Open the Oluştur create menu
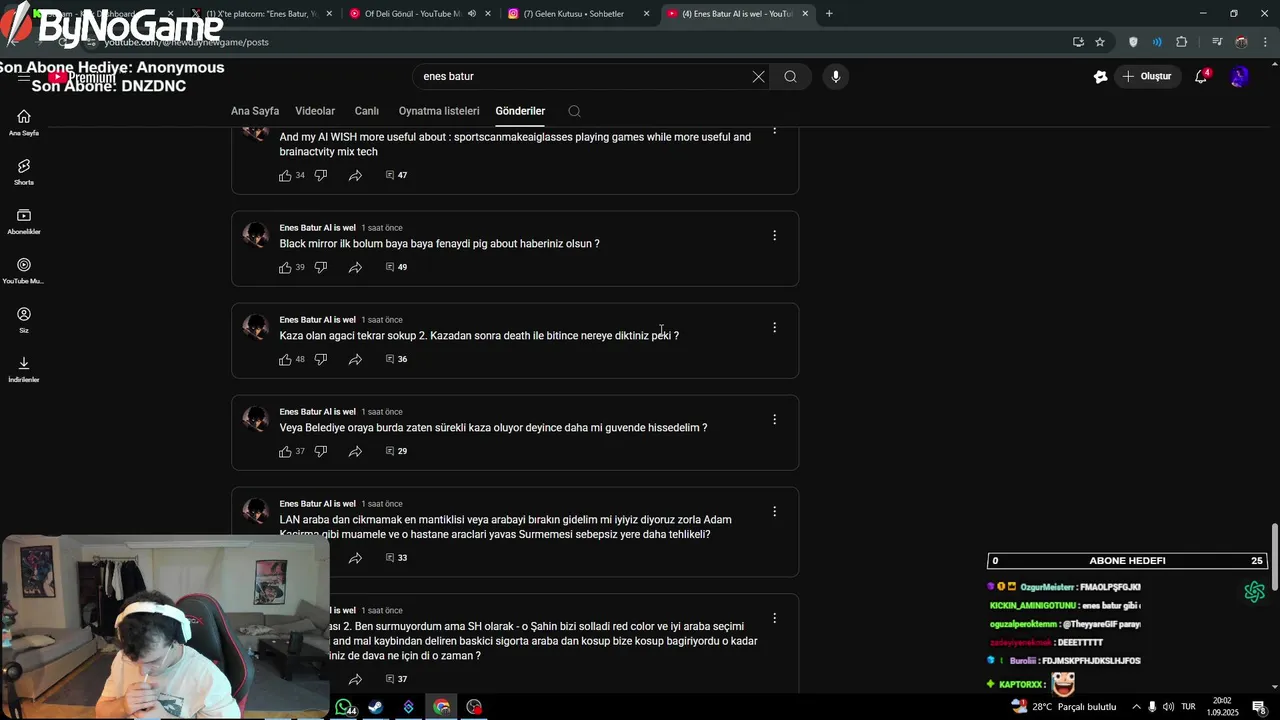Image resolution: width=1280 pixels, height=720 pixels. [x=1146, y=76]
